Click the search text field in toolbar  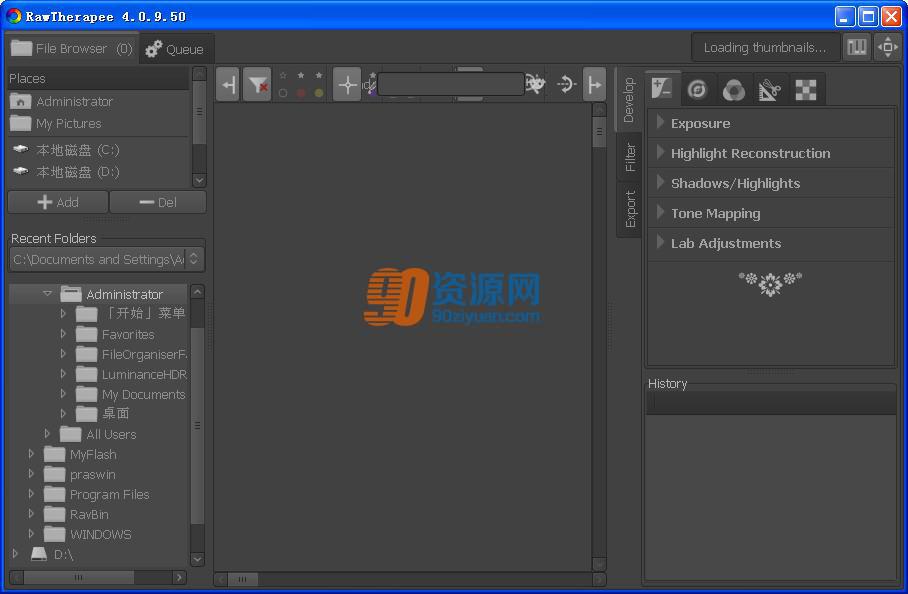point(451,85)
